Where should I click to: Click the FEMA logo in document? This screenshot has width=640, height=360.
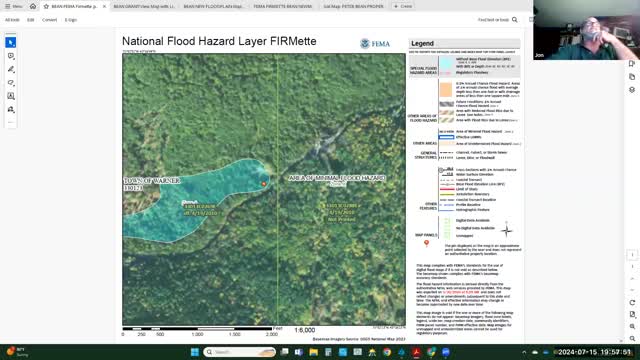tap(375, 44)
